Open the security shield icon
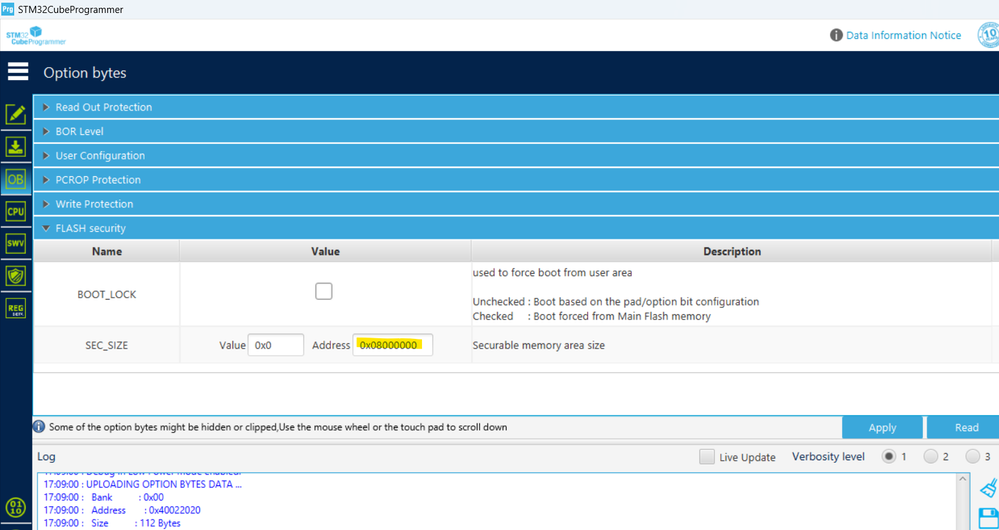This screenshot has width=999, height=530. click(x=16, y=276)
